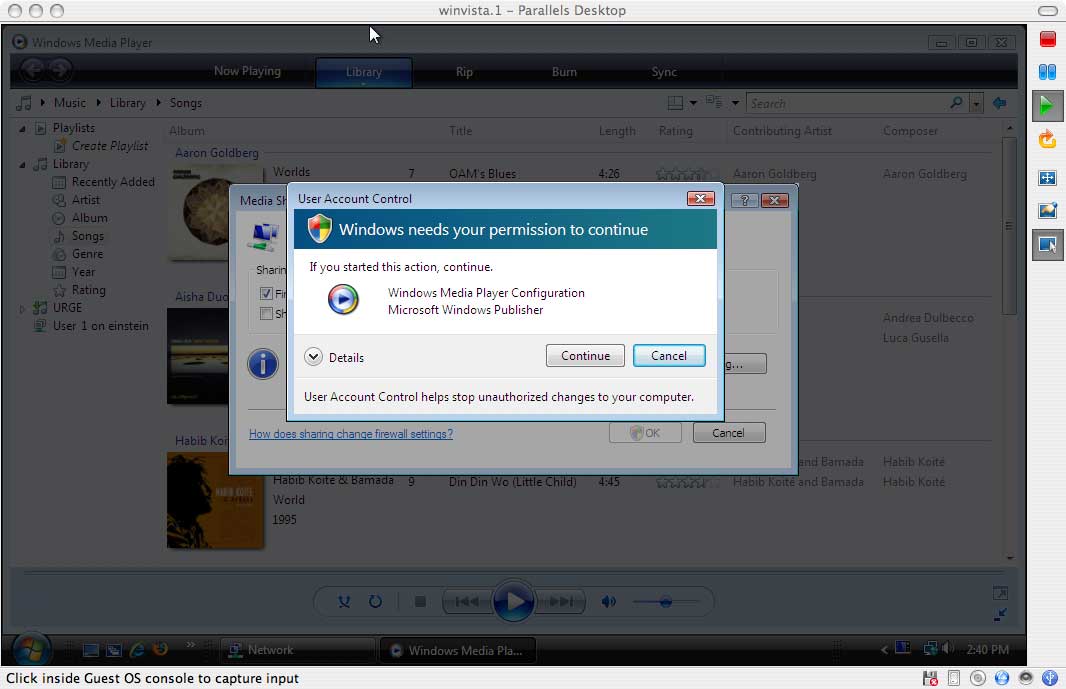The width and height of the screenshot is (1066, 689).
Task: Turn on shuffle in the player controls
Action: [x=344, y=601]
